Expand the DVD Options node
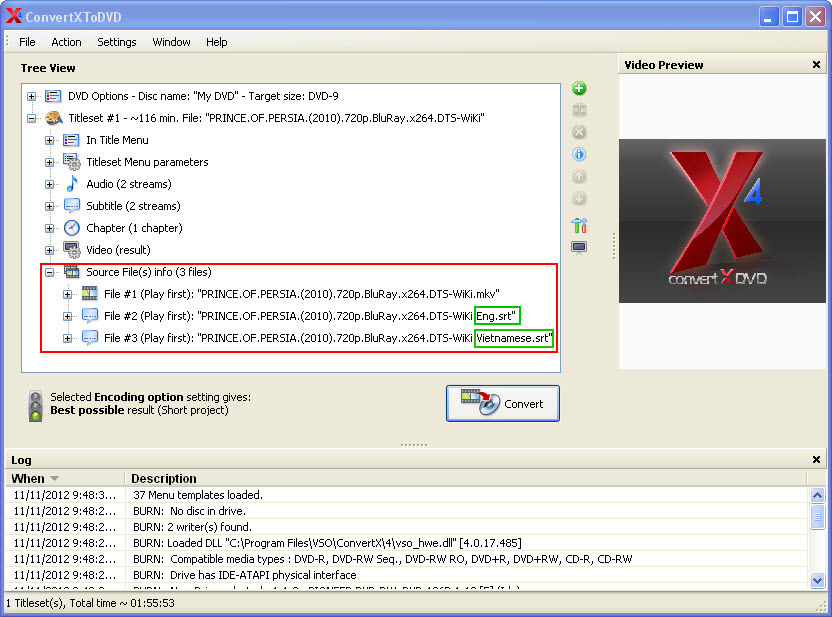 tap(32, 97)
